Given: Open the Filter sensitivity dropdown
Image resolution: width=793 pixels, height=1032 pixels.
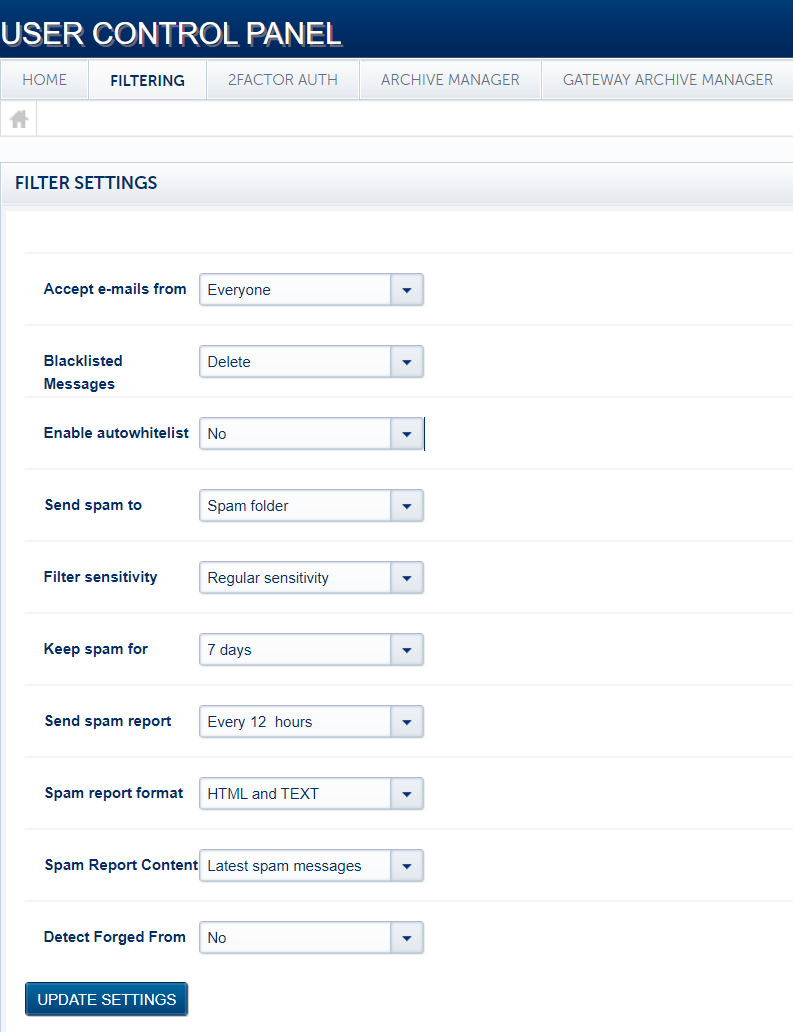Looking at the screenshot, I should click(x=406, y=577).
